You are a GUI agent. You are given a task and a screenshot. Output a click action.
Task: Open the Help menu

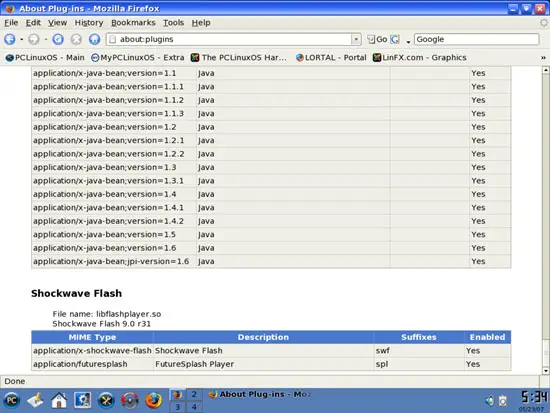201,23
